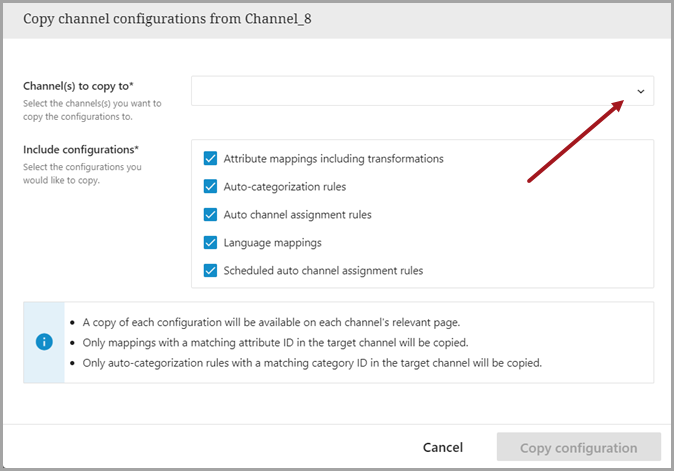
Task: Toggle the Auto-categorization rules checkbox
Action: pyautogui.click(x=210, y=186)
